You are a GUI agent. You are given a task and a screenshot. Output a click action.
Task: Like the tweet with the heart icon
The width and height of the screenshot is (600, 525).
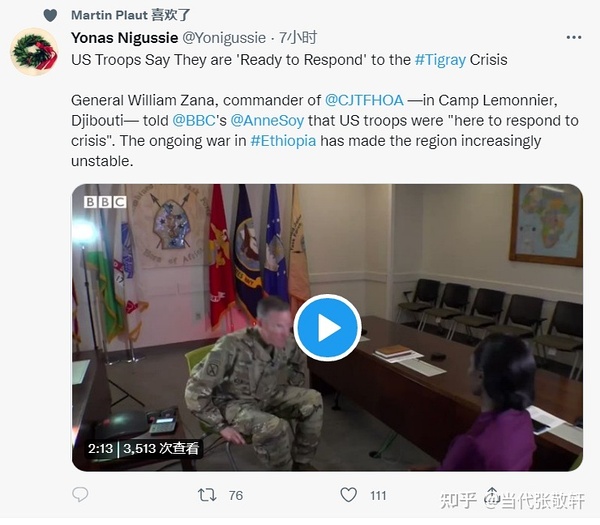349,495
